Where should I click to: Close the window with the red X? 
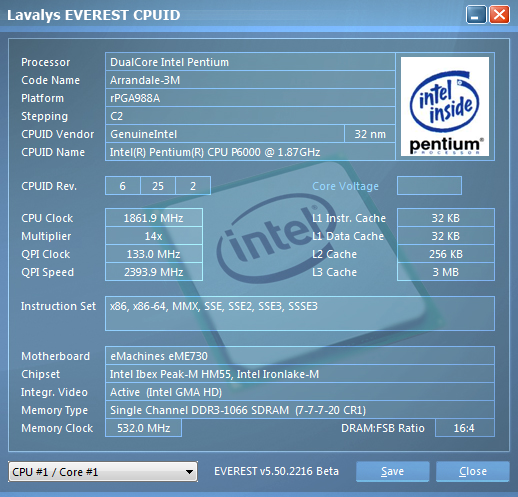[499, 15]
